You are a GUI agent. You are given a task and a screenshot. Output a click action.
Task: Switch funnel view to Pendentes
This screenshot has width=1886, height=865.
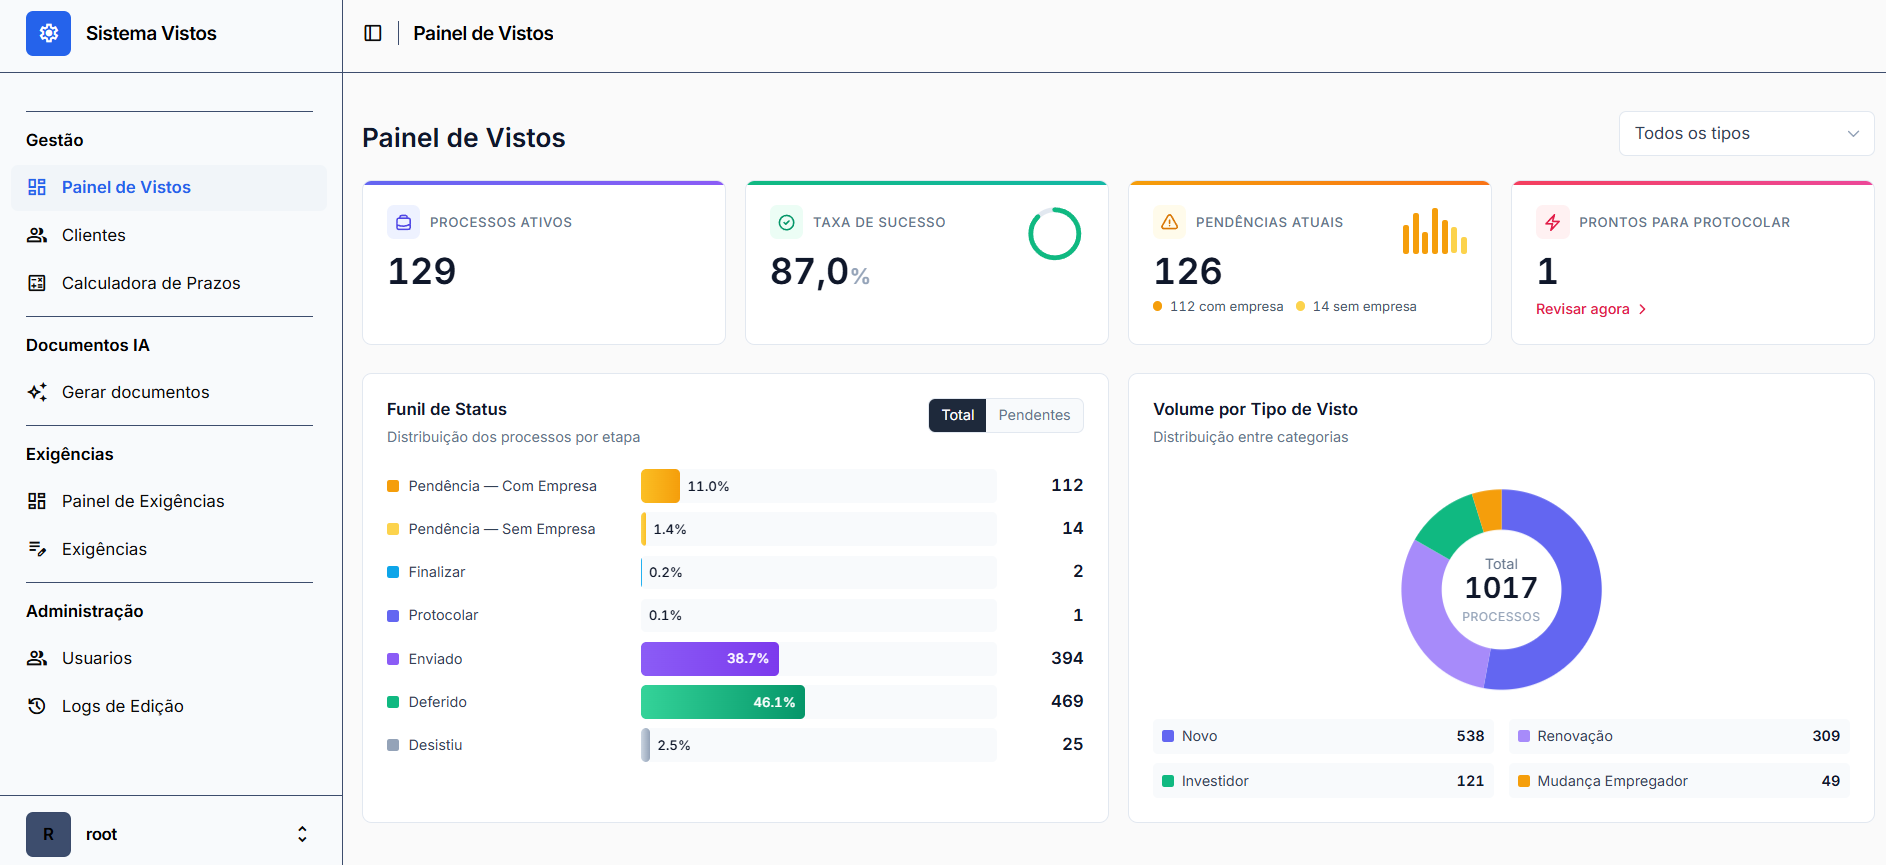click(x=1034, y=415)
